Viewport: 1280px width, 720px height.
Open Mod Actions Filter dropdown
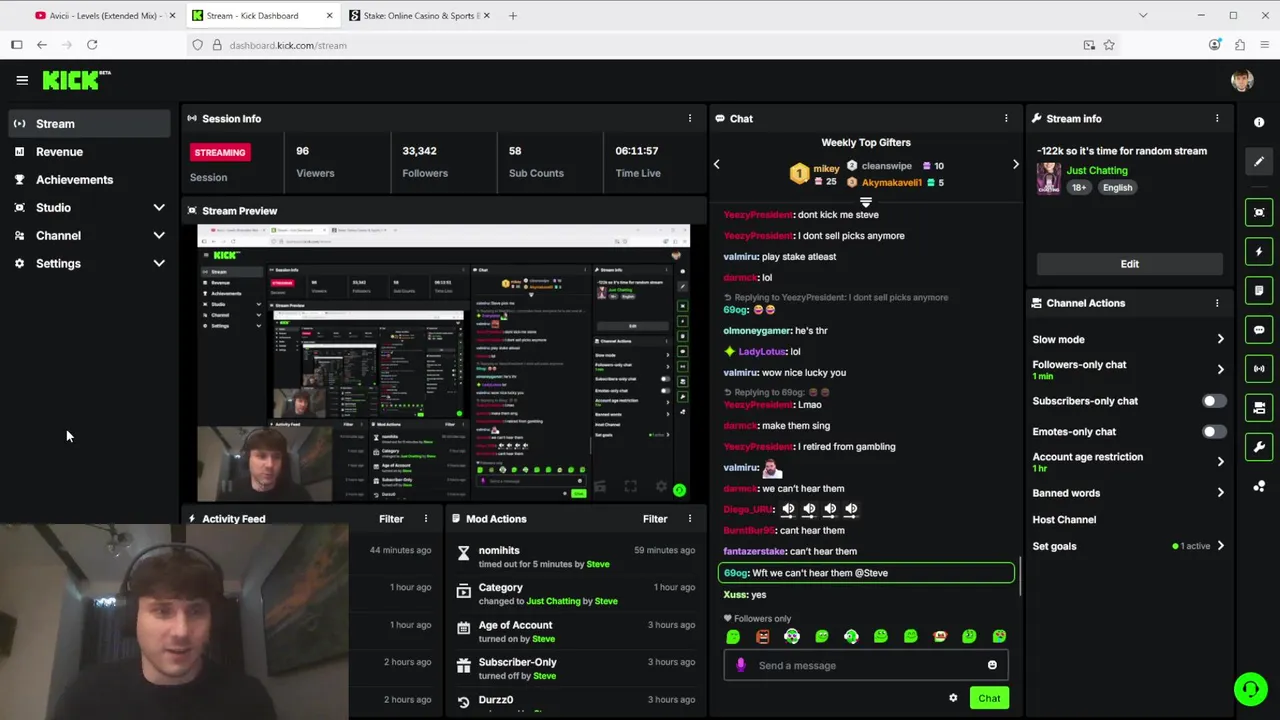pyautogui.click(x=655, y=519)
